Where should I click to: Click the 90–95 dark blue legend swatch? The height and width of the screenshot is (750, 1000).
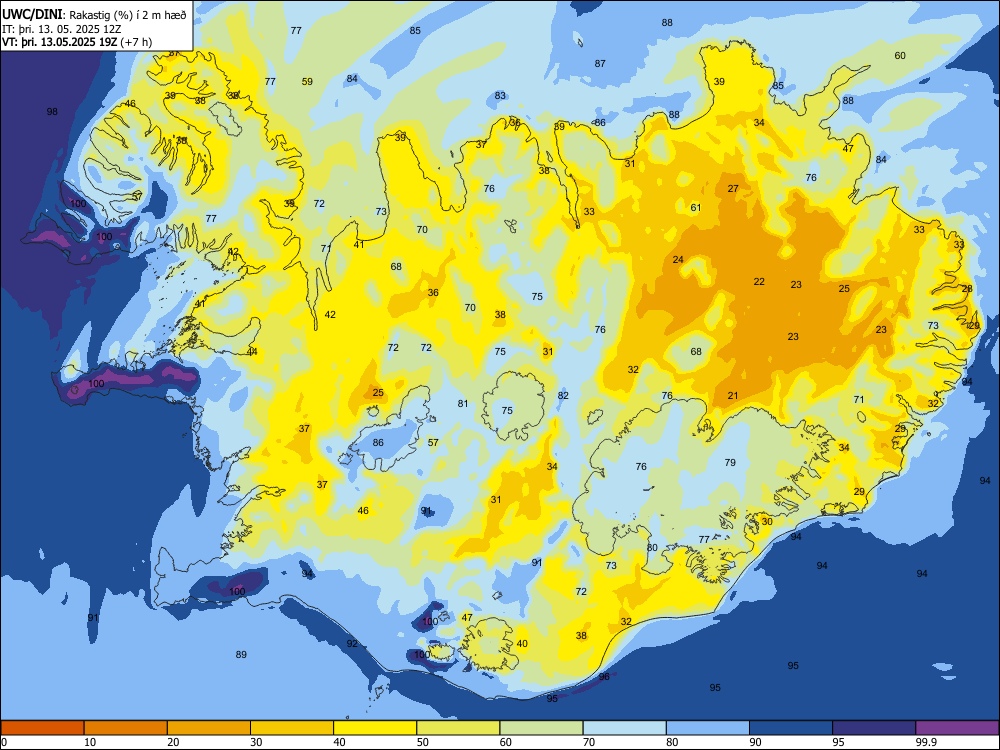coord(791,728)
